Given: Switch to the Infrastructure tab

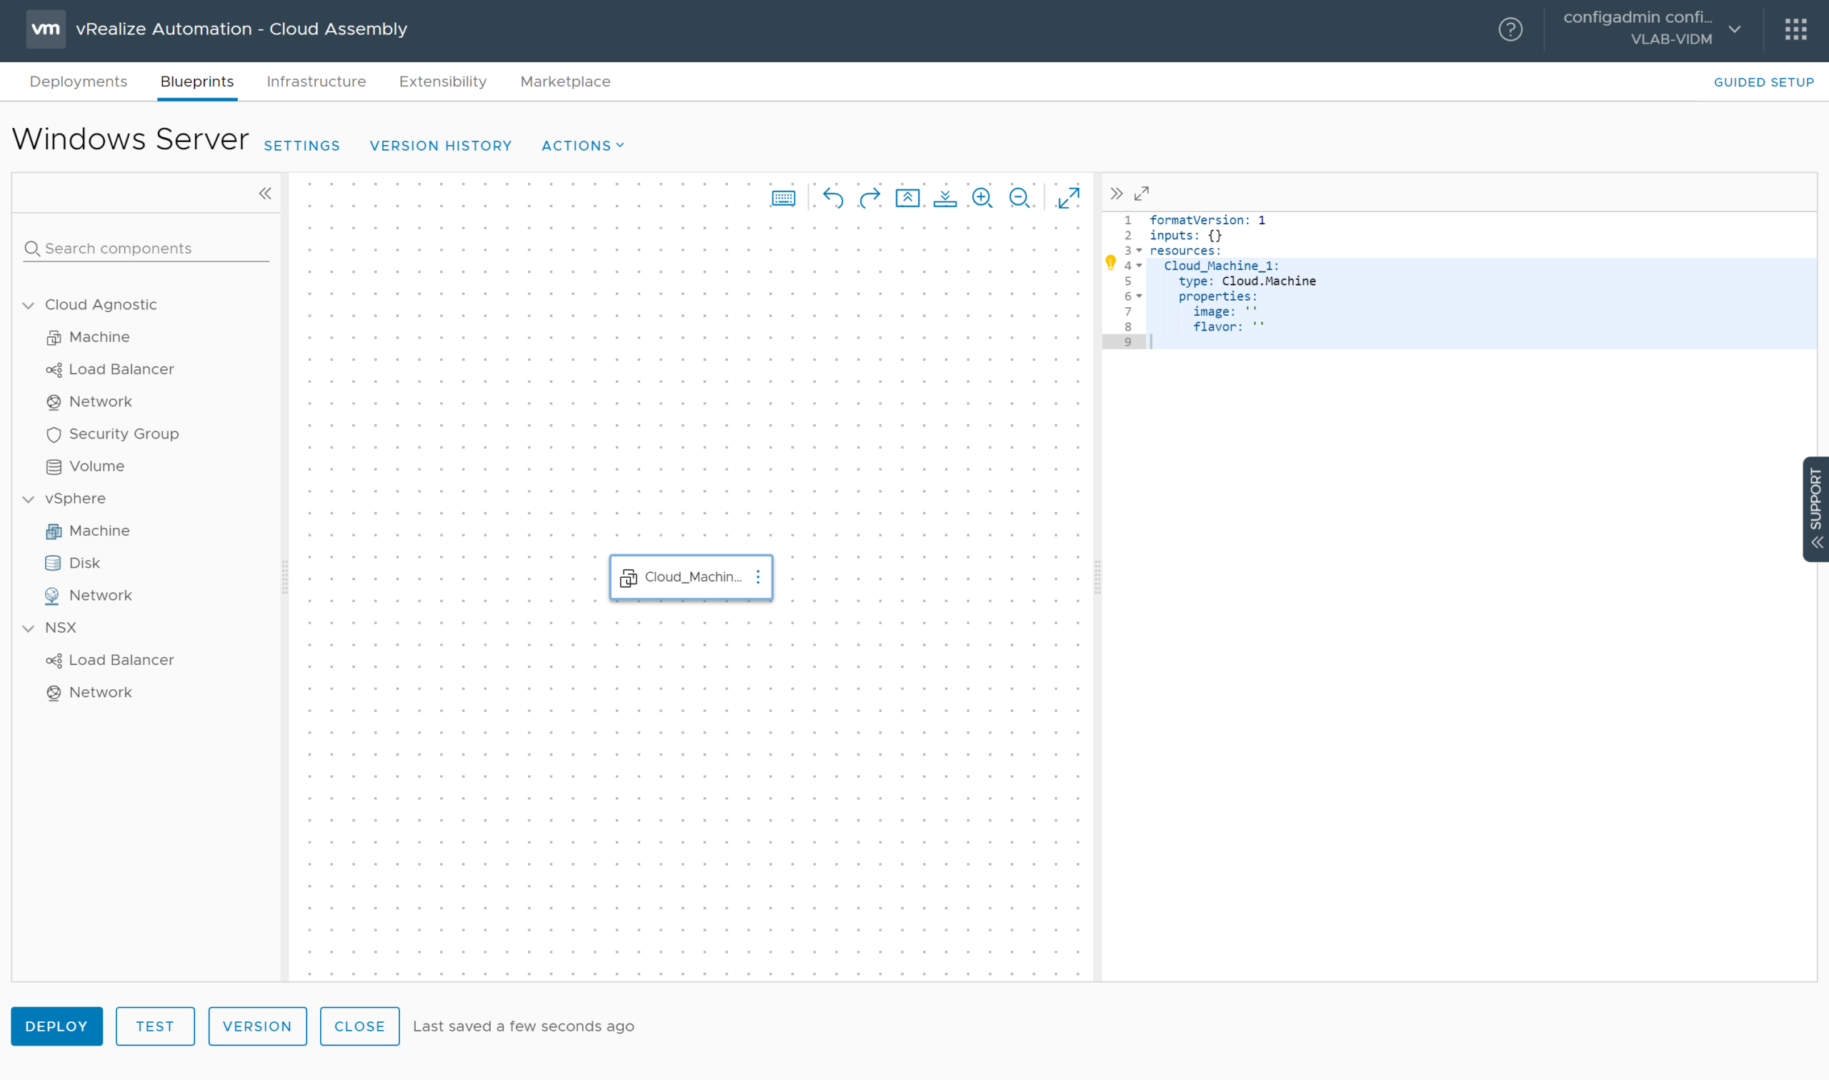Looking at the screenshot, I should coord(316,82).
